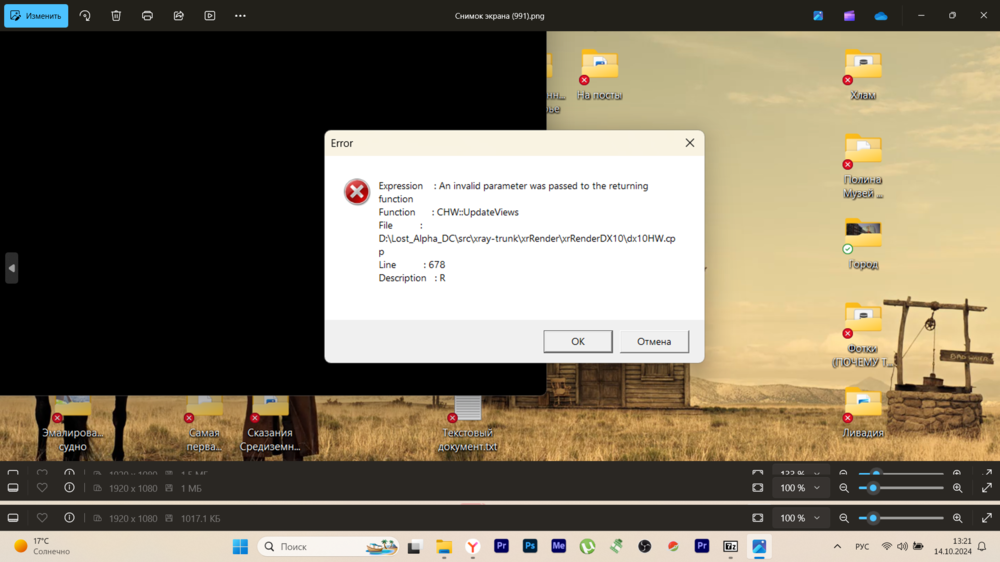Viewport: 1000px width, 562px height.
Task: Toggle full screen using the bottommost expand arrows icon
Action: (x=987, y=518)
